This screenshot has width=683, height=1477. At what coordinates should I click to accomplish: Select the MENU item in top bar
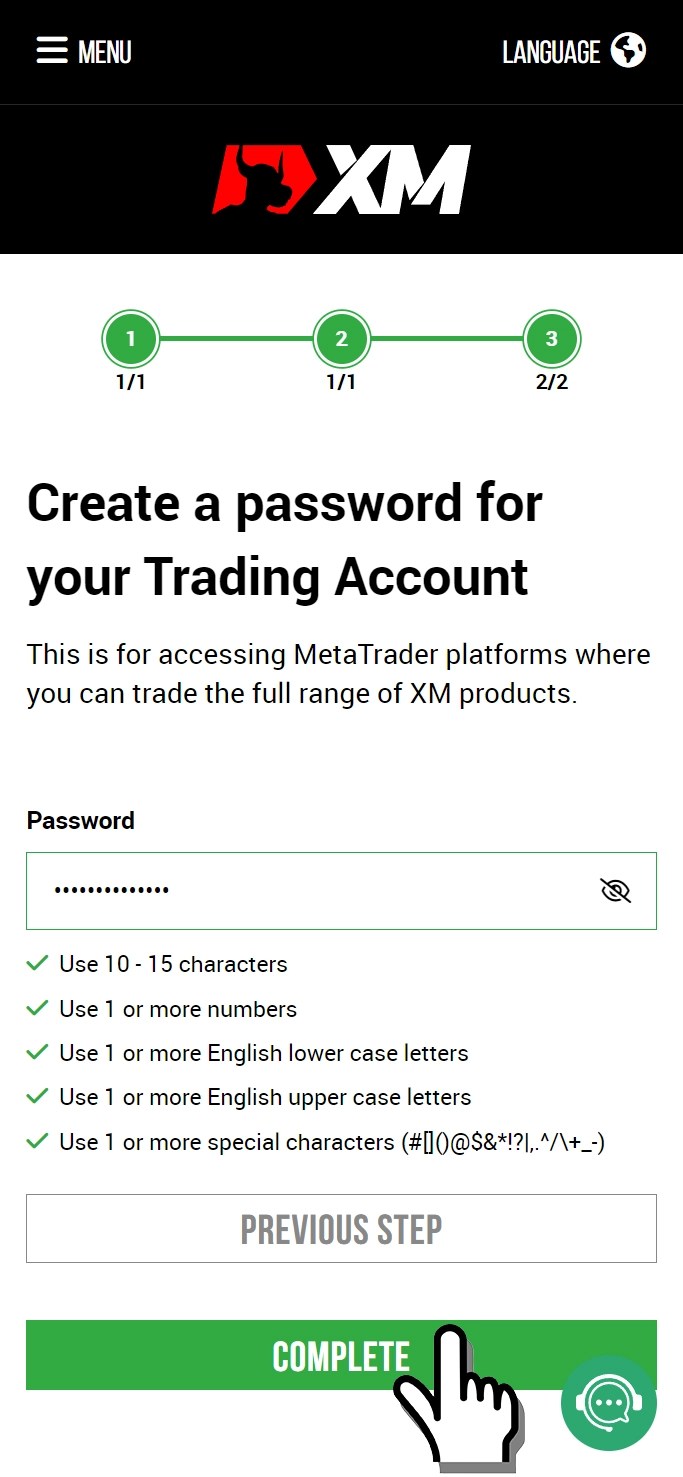[x=105, y=51]
